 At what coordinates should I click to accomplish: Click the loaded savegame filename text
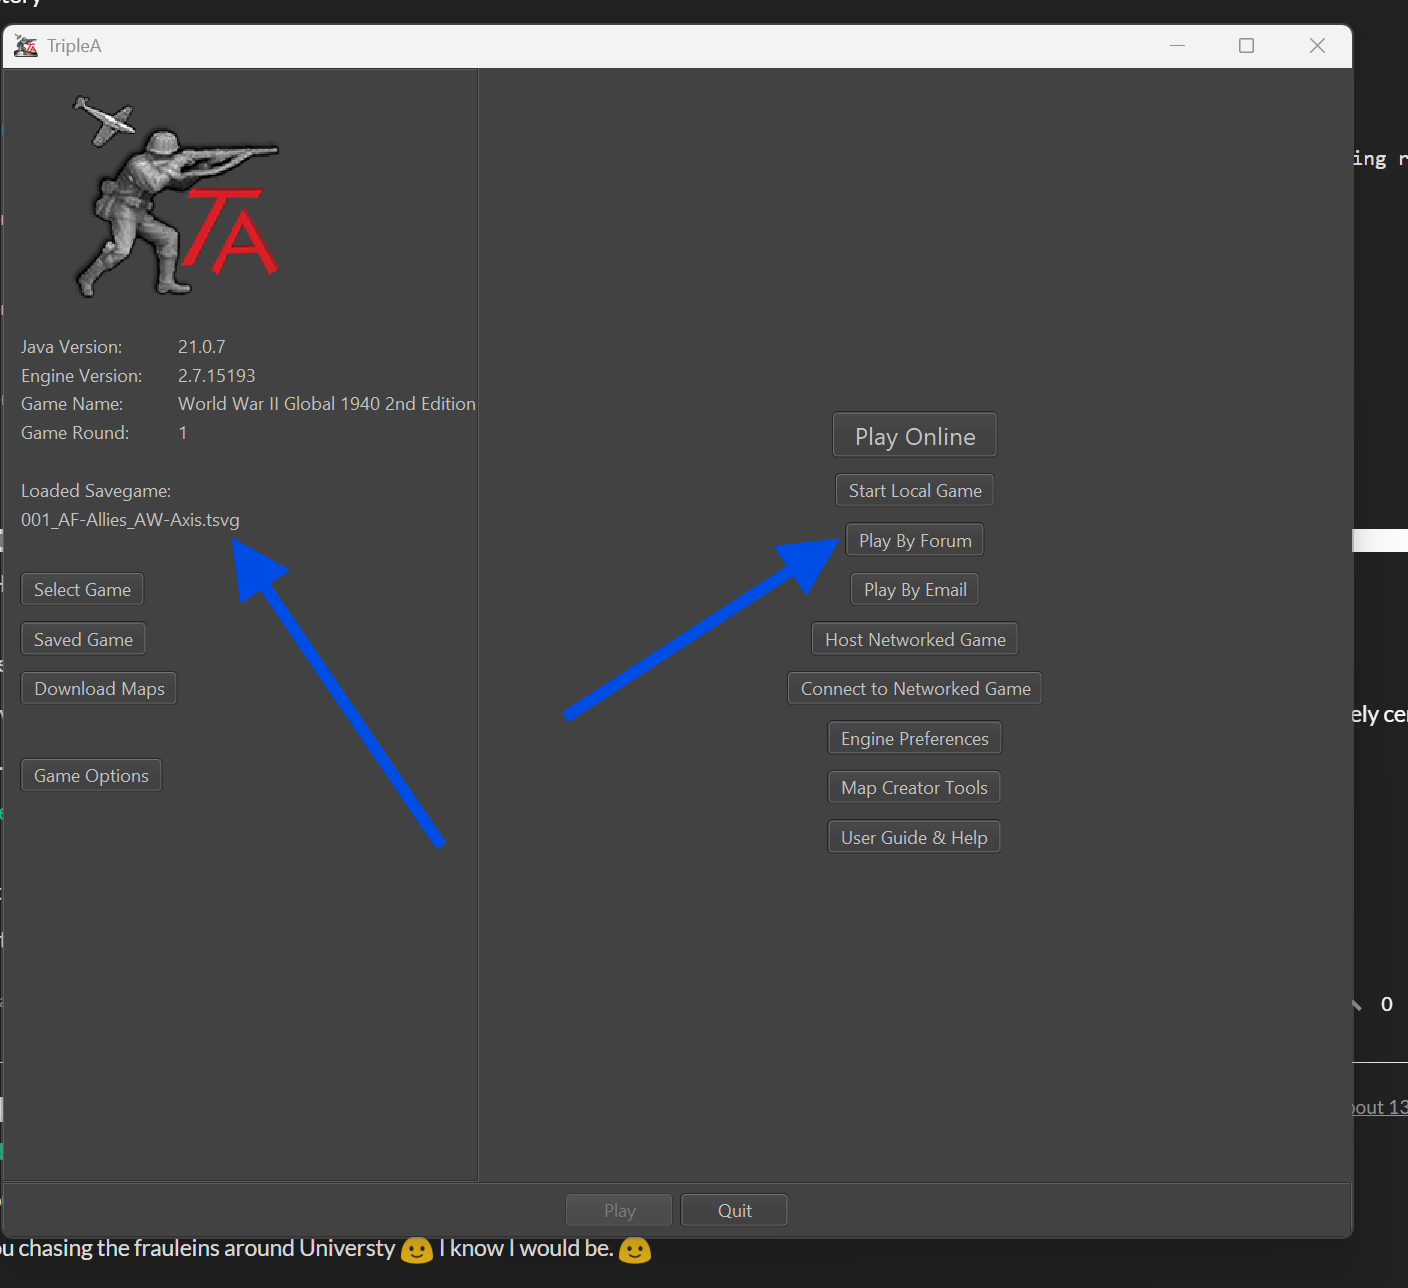[x=130, y=520]
